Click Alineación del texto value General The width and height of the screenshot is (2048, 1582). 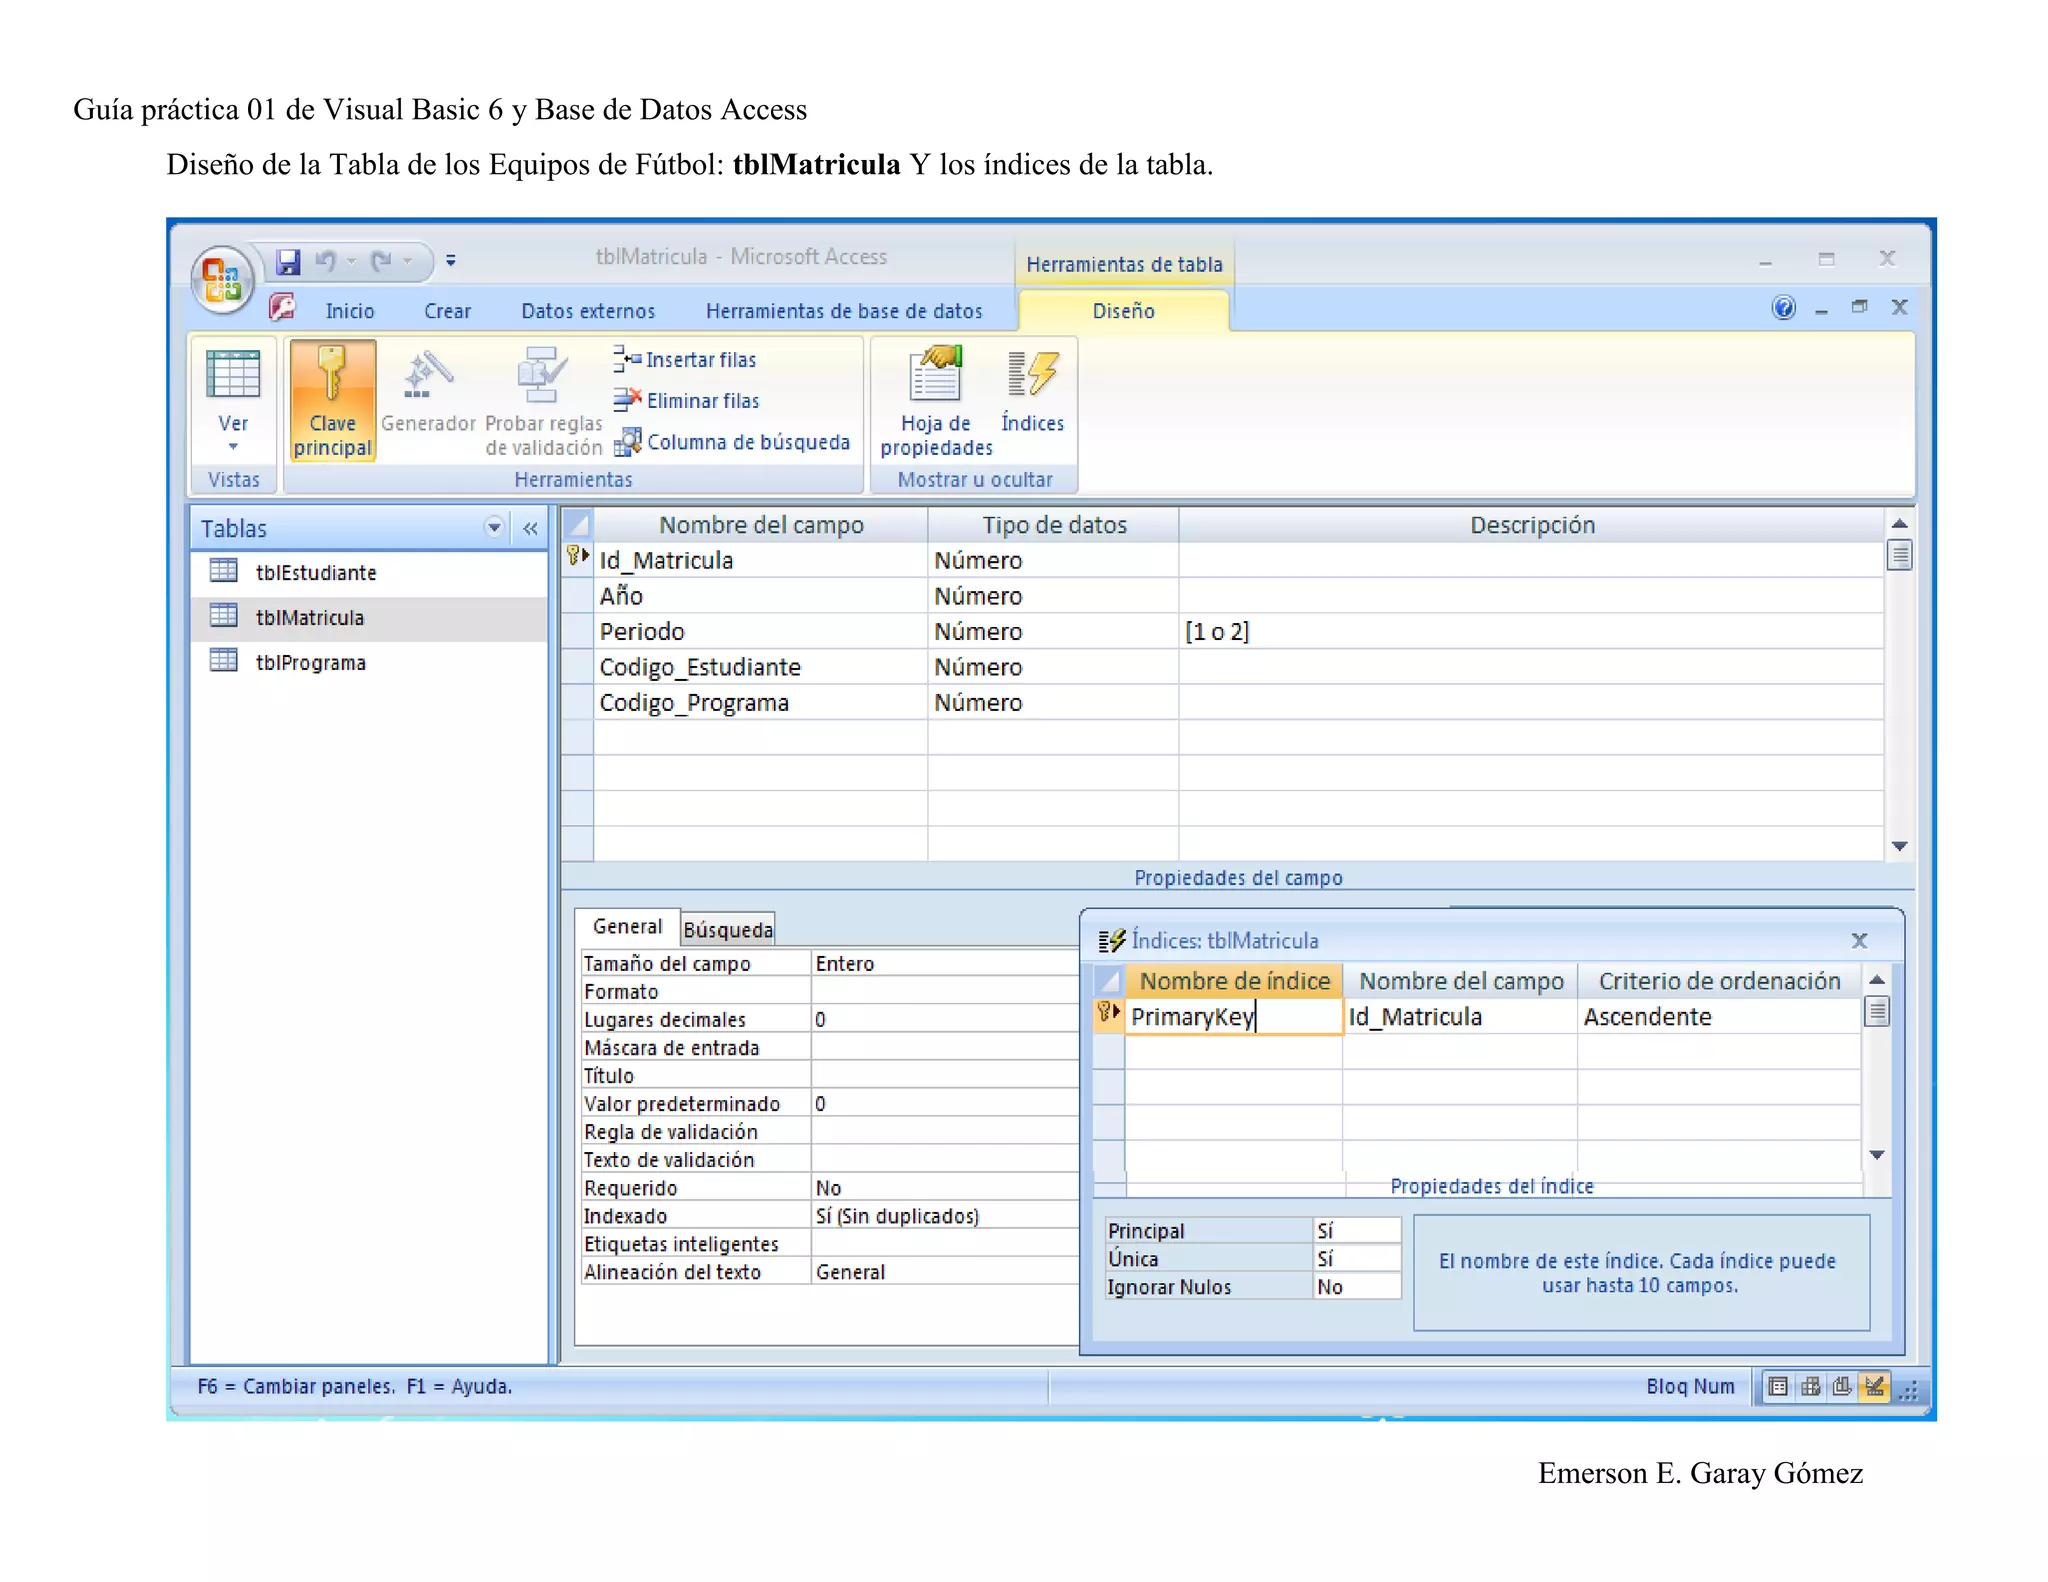tap(944, 1272)
